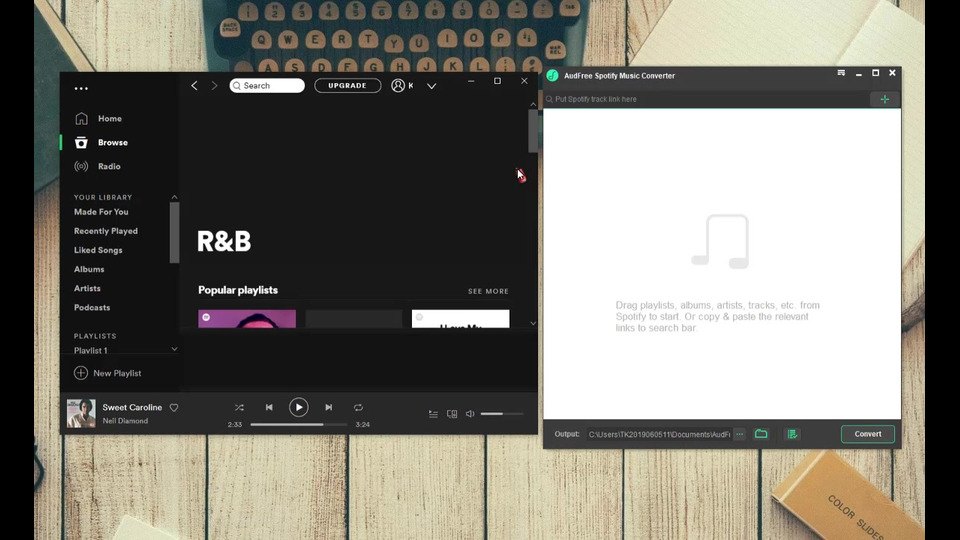Screen dimensions: 960x540
Task: Click the output path field
Action: 659,434
